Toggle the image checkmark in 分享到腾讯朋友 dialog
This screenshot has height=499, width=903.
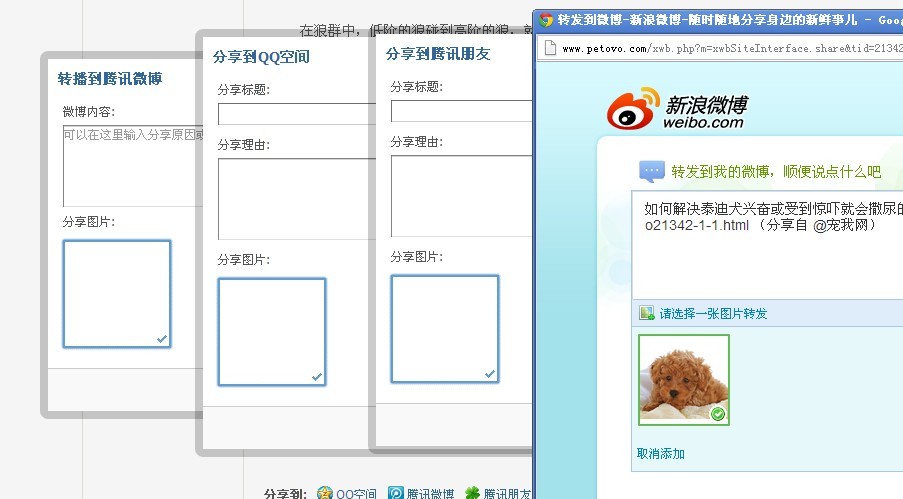click(490, 374)
